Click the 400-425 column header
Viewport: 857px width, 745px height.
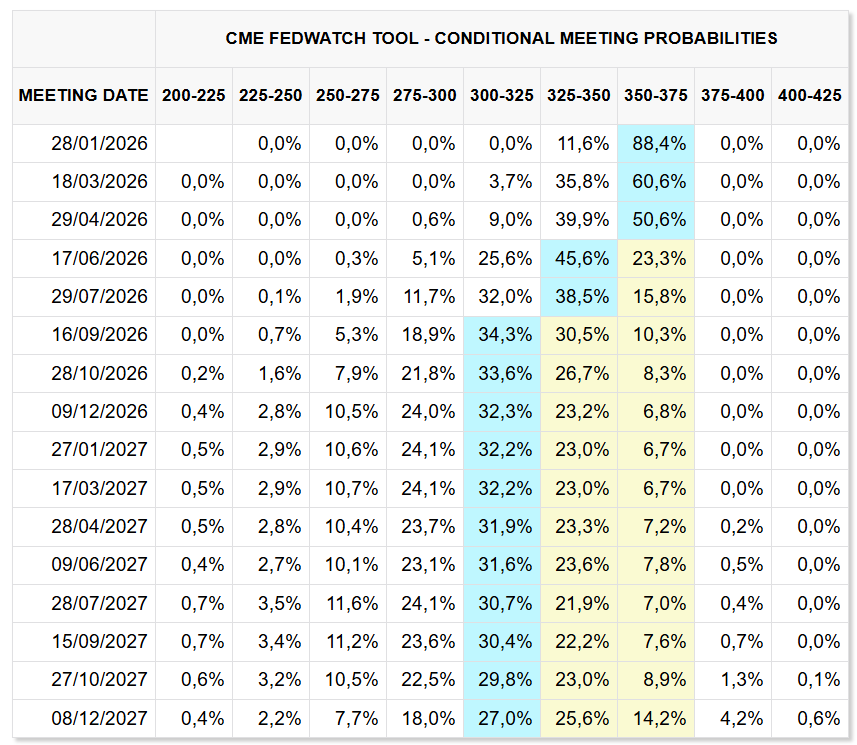click(x=810, y=96)
